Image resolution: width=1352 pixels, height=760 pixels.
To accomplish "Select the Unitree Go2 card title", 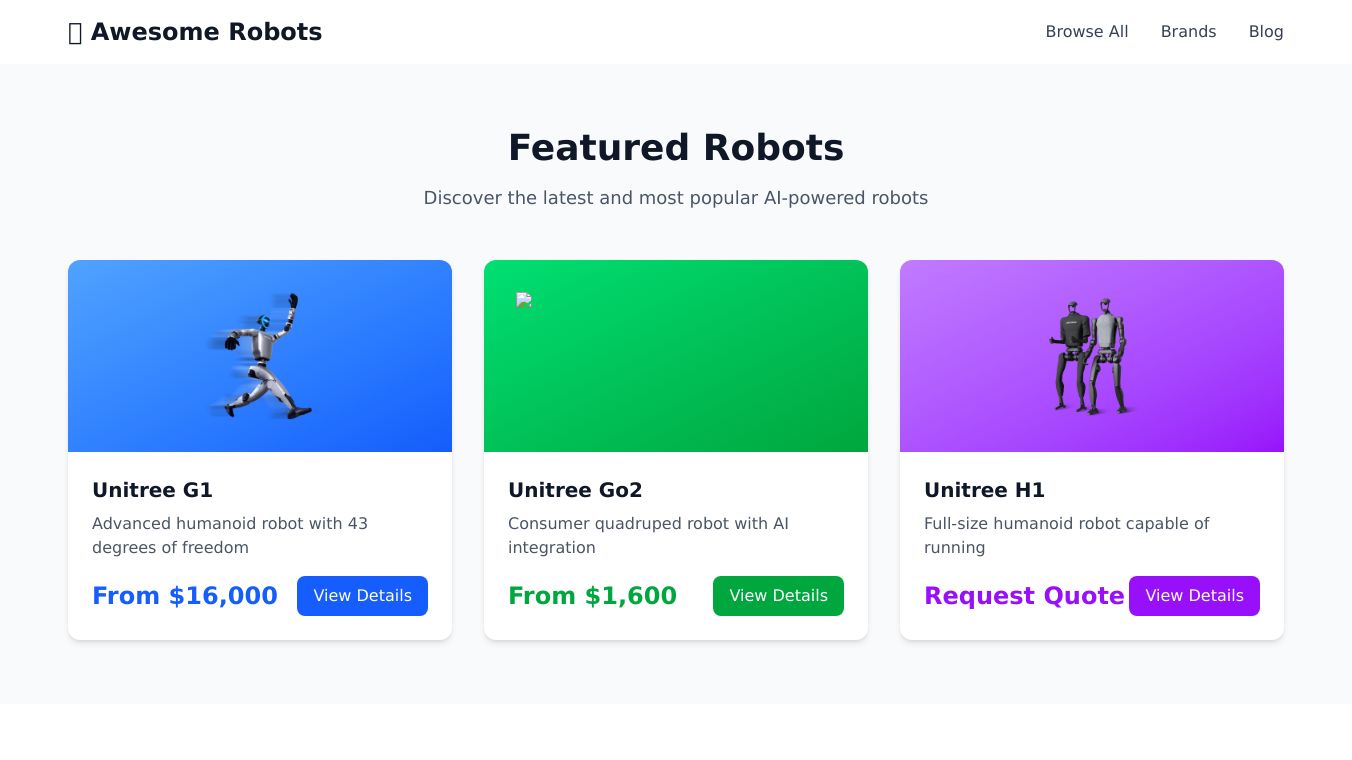I will coord(575,490).
